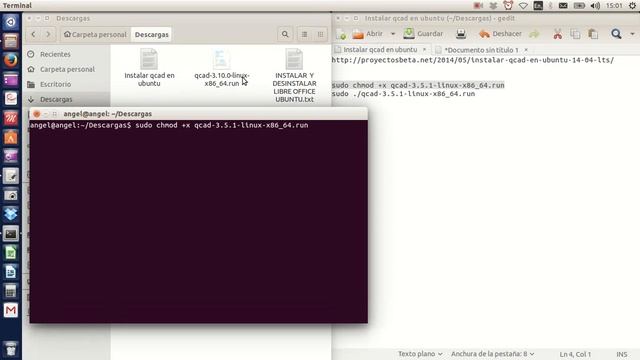Cut selection with scissors icon

(558, 34)
